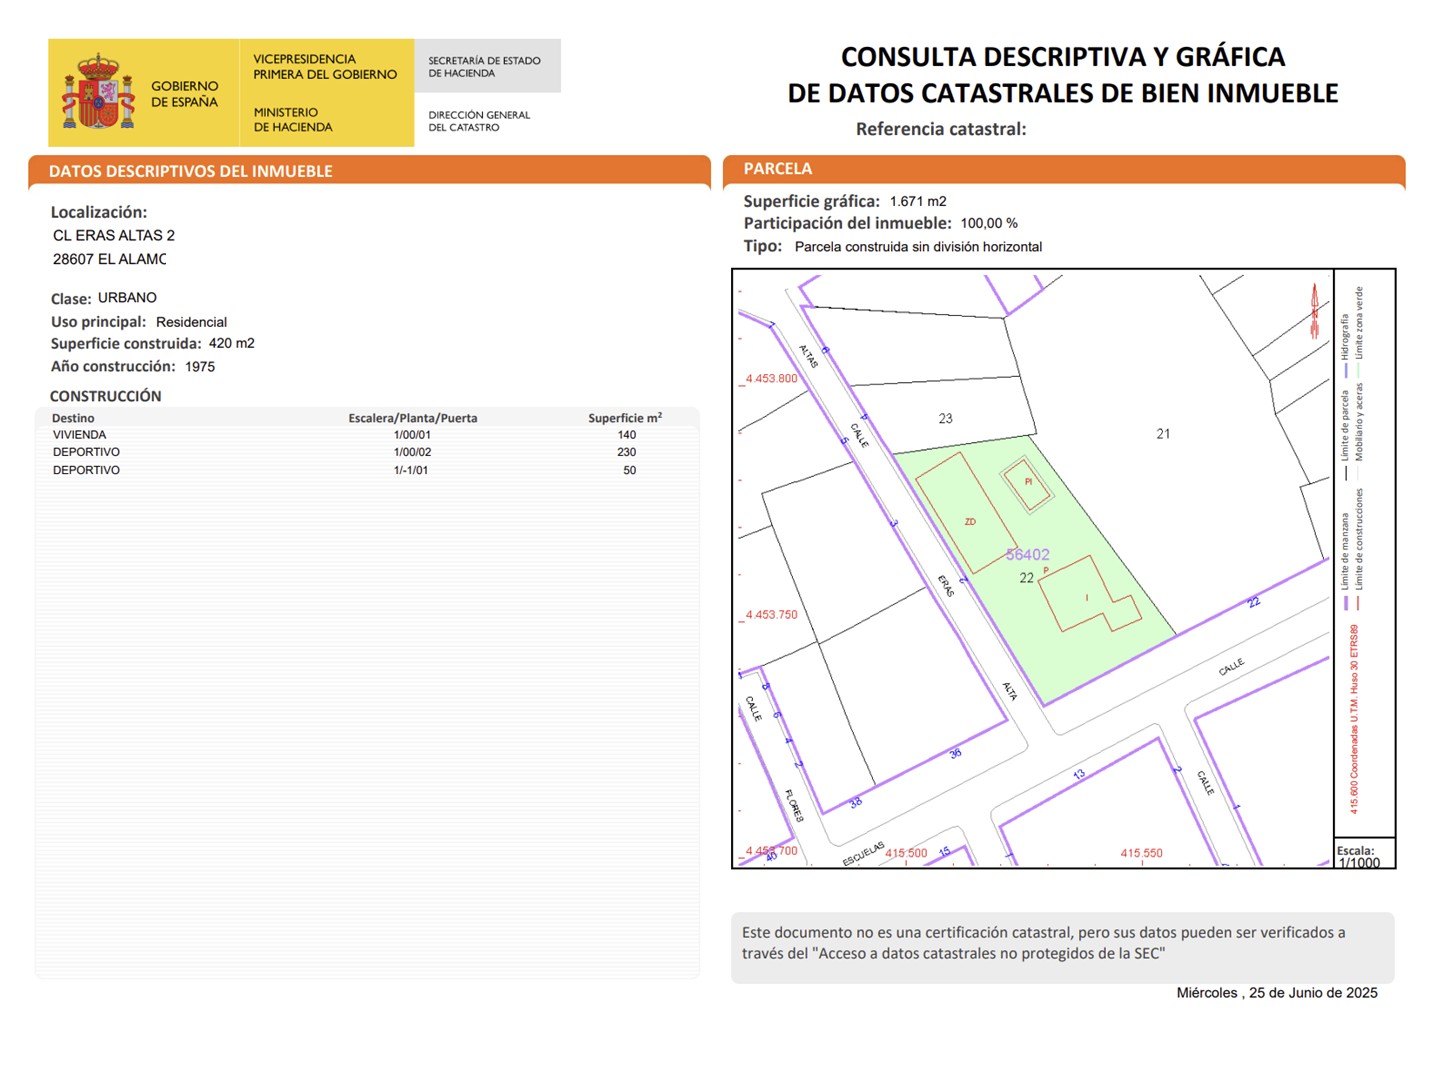Click the Límite de manzana legend swatch
The height and width of the screenshot is (1067, 1433).
coord(1346,602)
